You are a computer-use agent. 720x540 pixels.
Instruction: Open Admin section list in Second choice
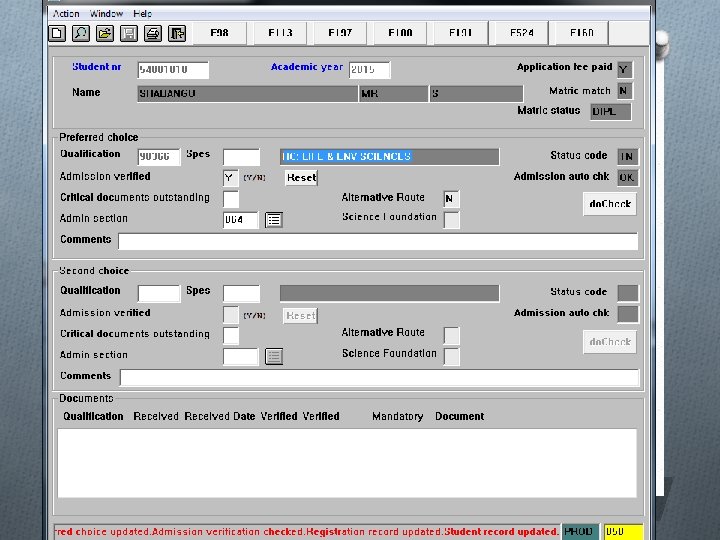(274, 356)
